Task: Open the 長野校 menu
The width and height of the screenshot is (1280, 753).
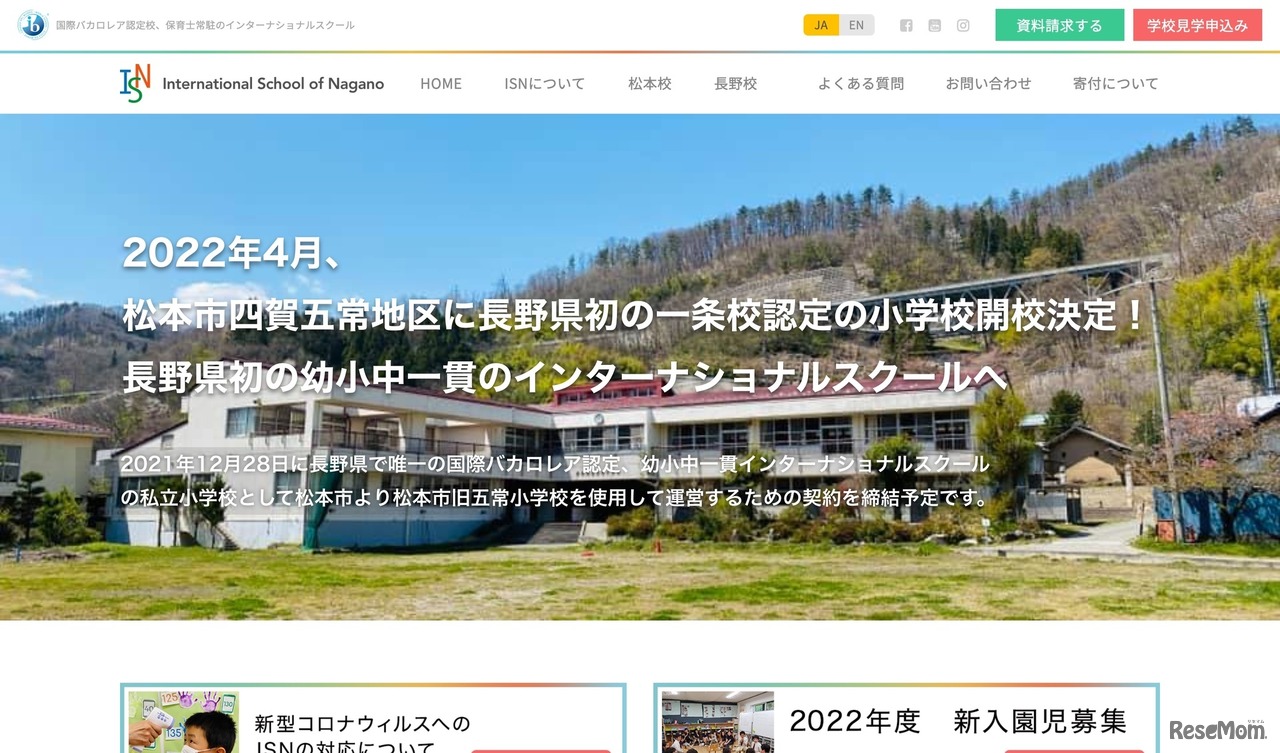Action: coord(736,84)
